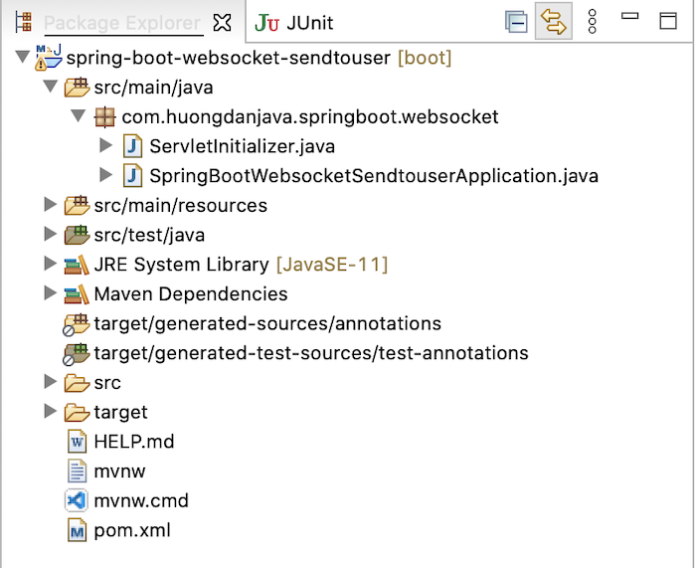Collapse the src/main/java source folder
This screenshot has width=696, height=568.
(51, 87)
